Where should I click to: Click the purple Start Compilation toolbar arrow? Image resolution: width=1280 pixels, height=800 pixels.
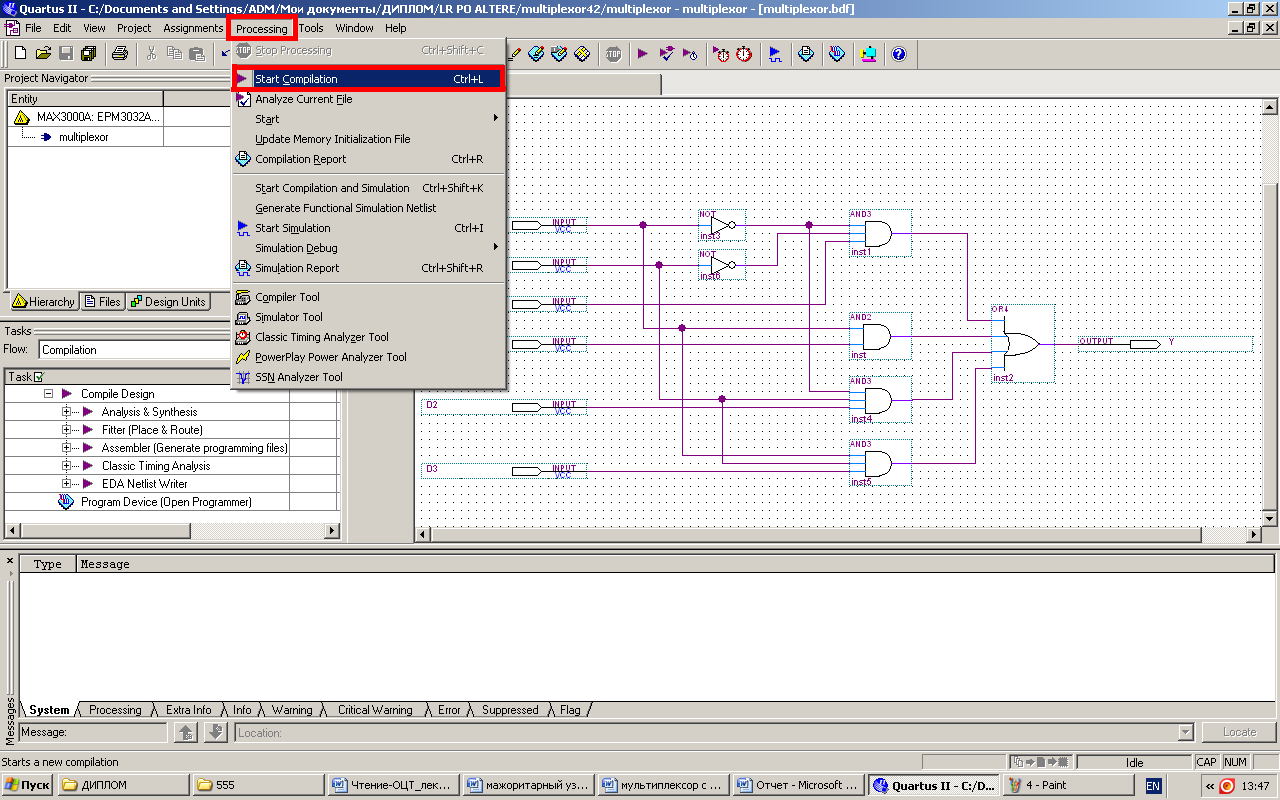coord(643,54)
